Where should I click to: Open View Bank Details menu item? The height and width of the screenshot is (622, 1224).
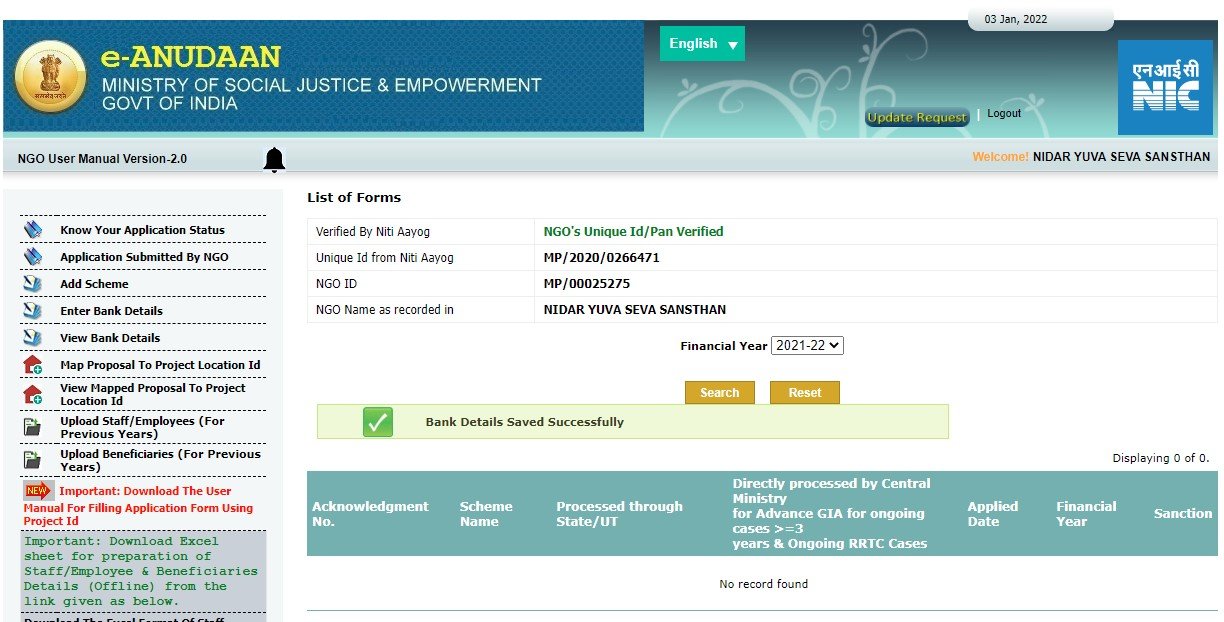tap(110, 338)
